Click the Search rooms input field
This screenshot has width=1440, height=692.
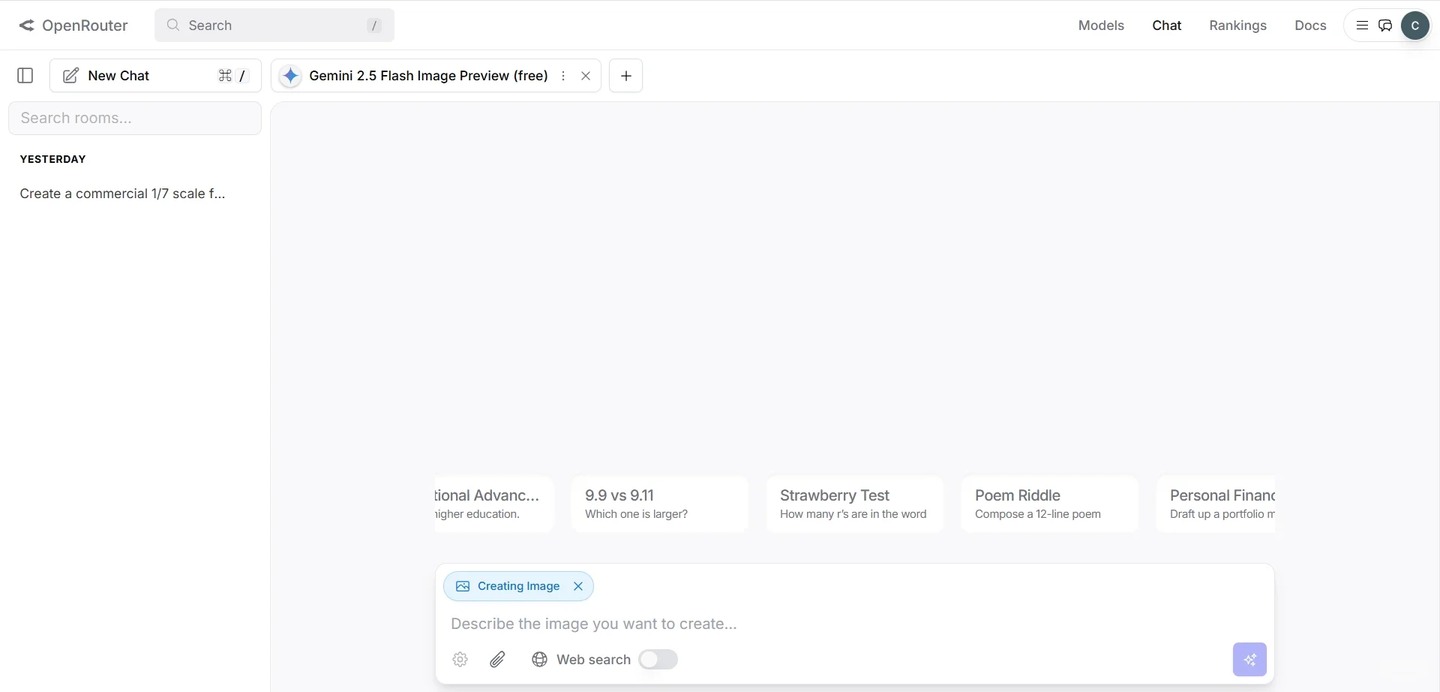point(135,118)
